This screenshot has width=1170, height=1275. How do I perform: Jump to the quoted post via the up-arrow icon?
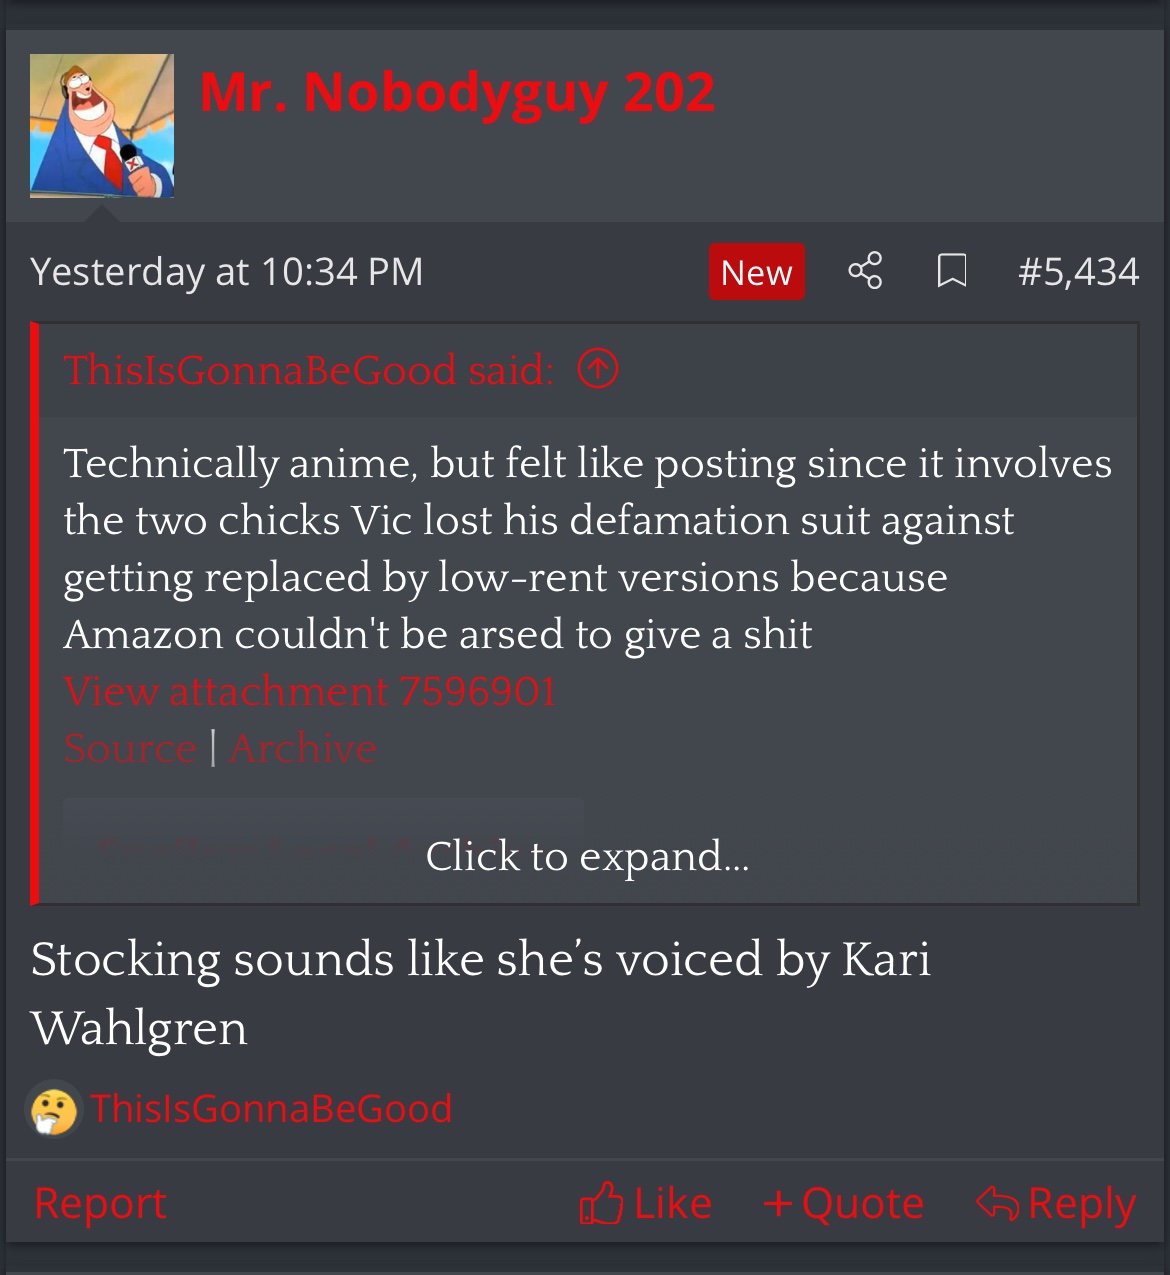pos(598,370)
